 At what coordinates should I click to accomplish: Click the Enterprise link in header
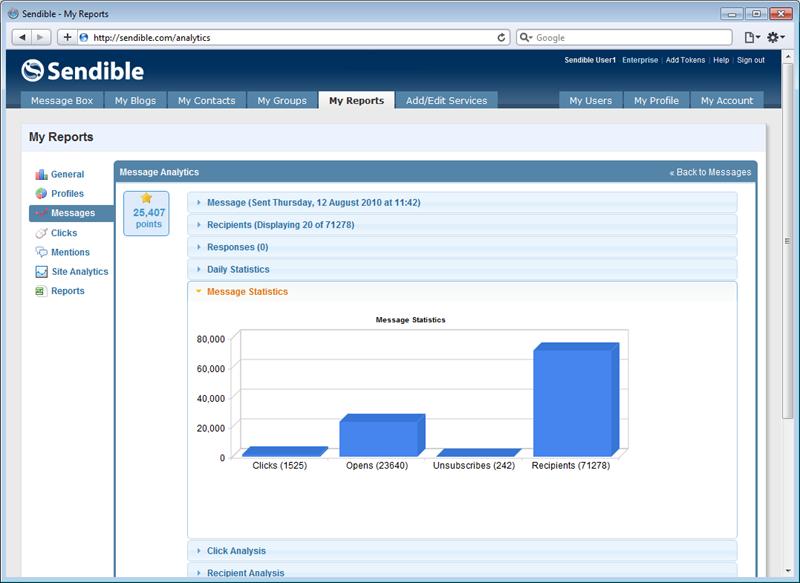[640, 60]
